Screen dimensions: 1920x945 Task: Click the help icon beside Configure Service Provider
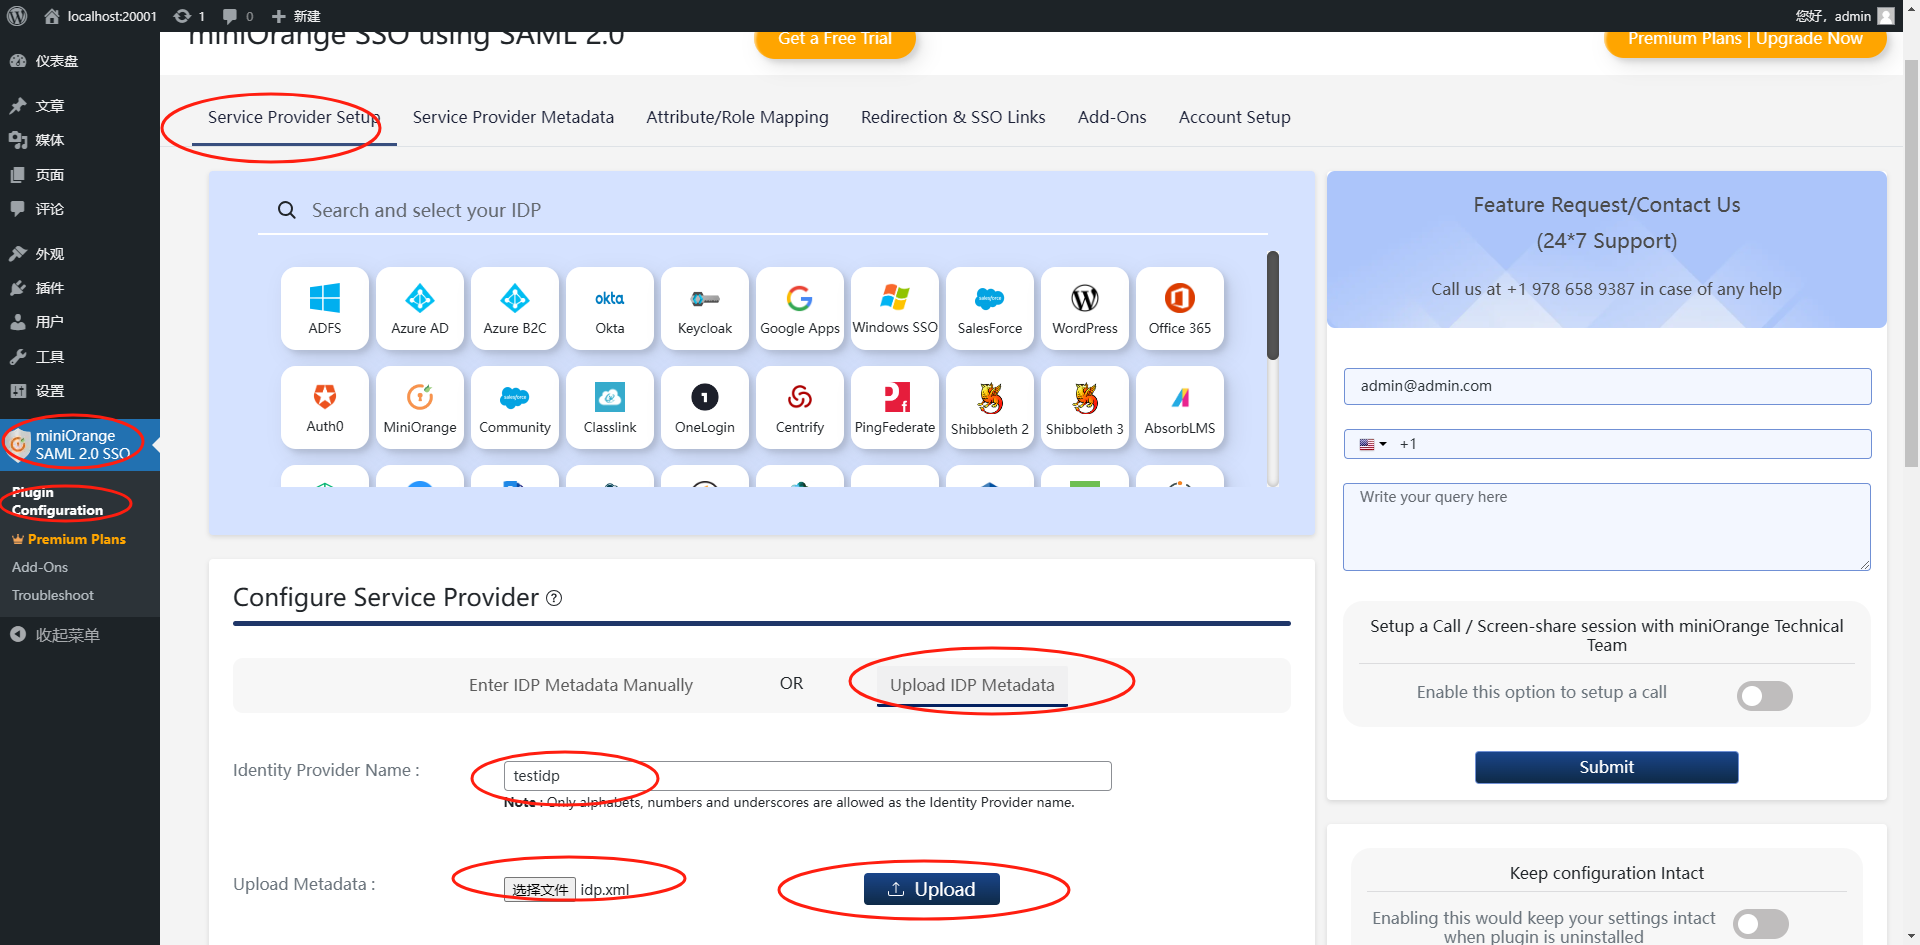pyautogui.click(x=554, y=598)
